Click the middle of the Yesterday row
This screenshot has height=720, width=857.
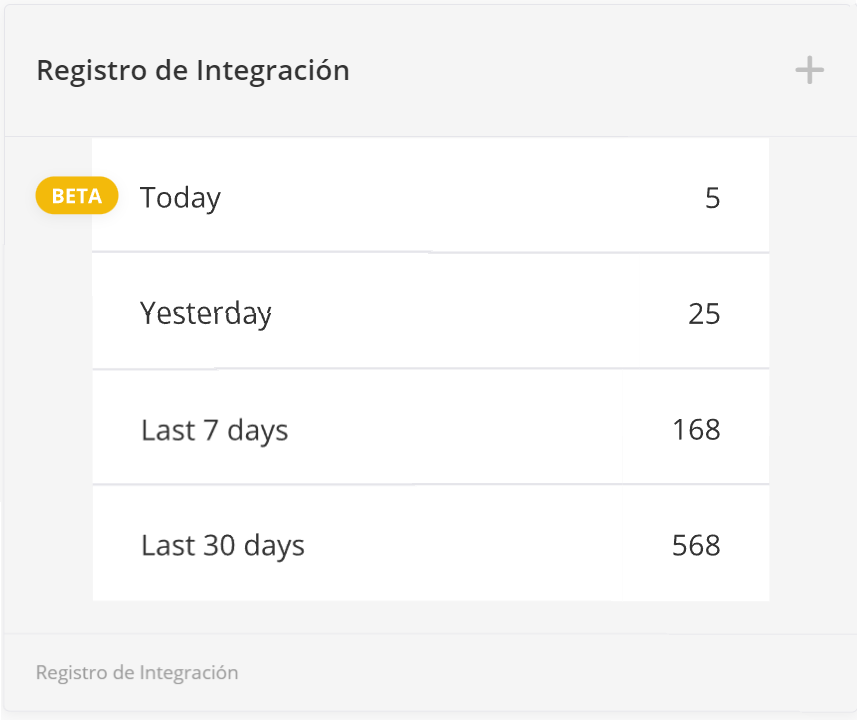click(x=430, y=311)
